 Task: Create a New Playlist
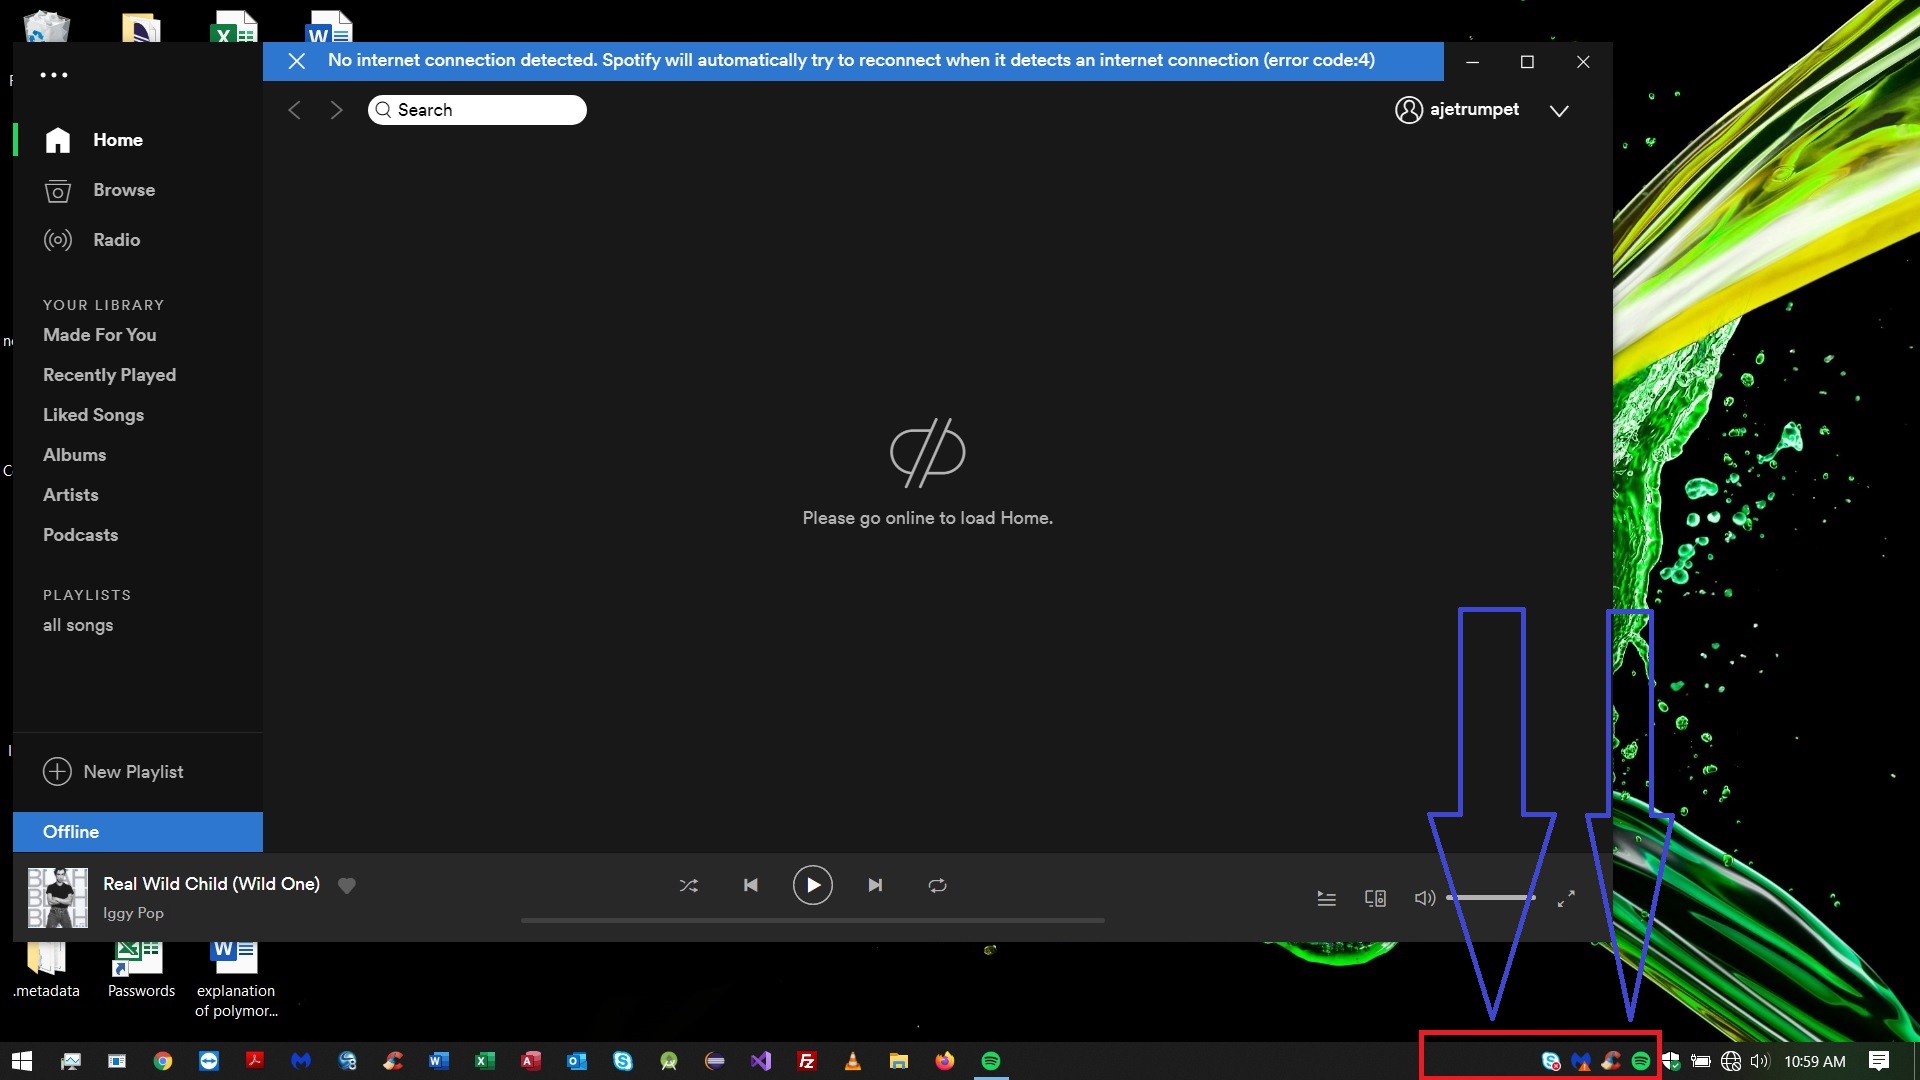tap(114, 772)
